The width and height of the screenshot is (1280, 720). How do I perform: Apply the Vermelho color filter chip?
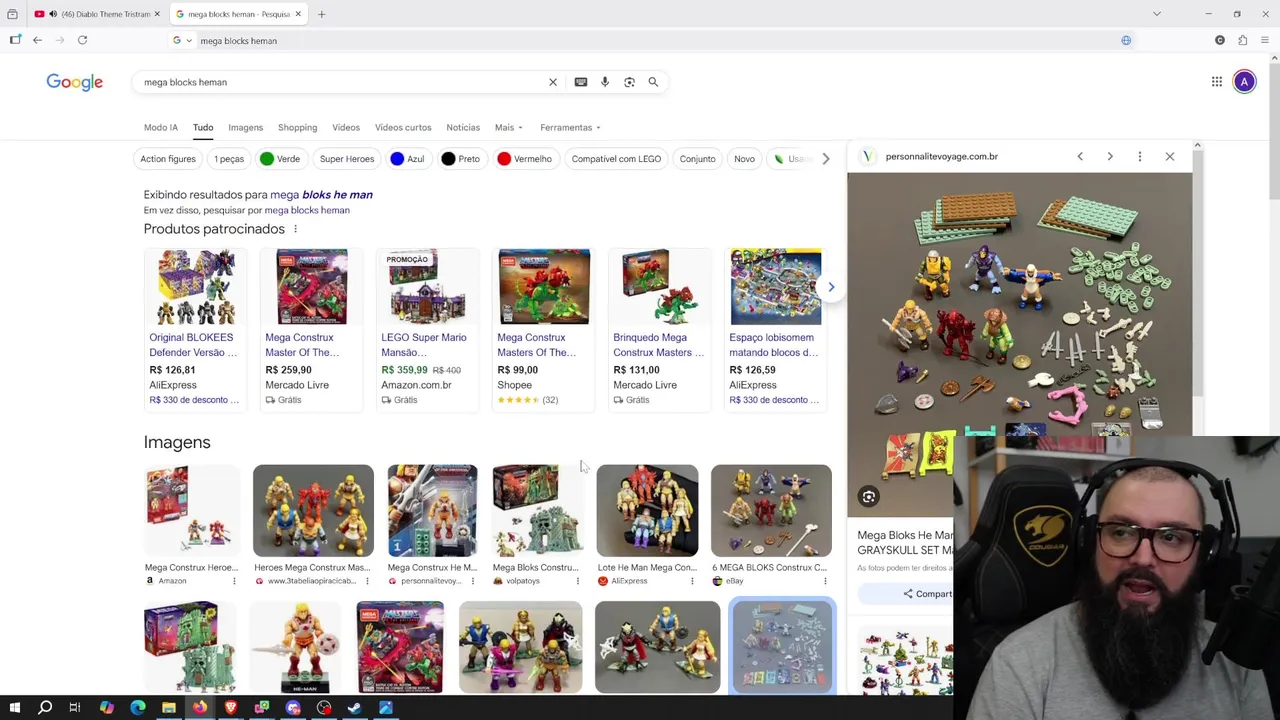pyautogui.click(x=525, y=159)
